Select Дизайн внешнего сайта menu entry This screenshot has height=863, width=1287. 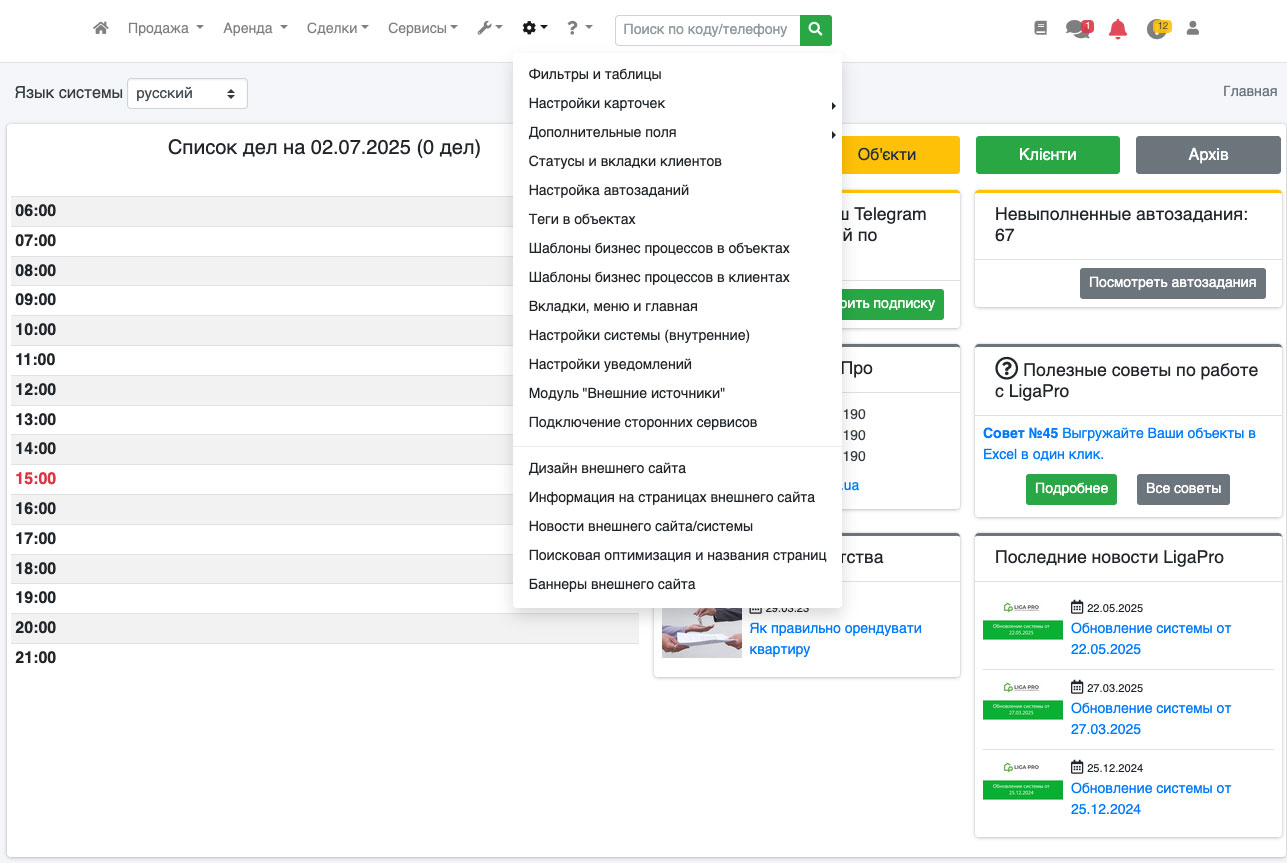pyautogui.click(x=607, y=469)
